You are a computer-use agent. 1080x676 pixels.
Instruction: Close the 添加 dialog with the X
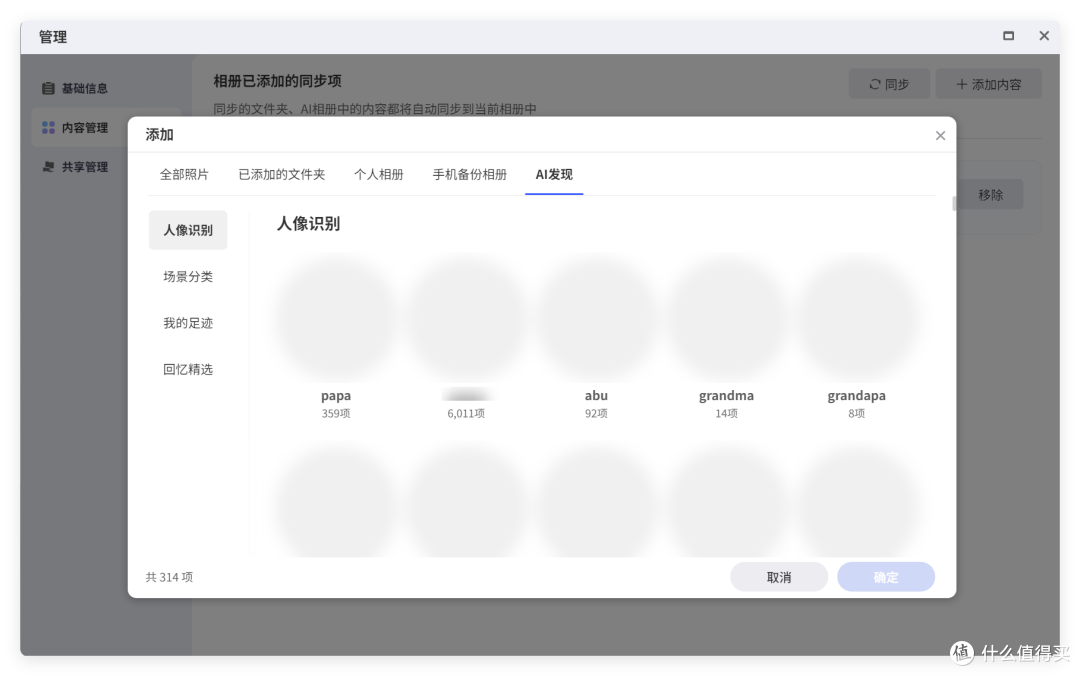click(x=940, y=136)
